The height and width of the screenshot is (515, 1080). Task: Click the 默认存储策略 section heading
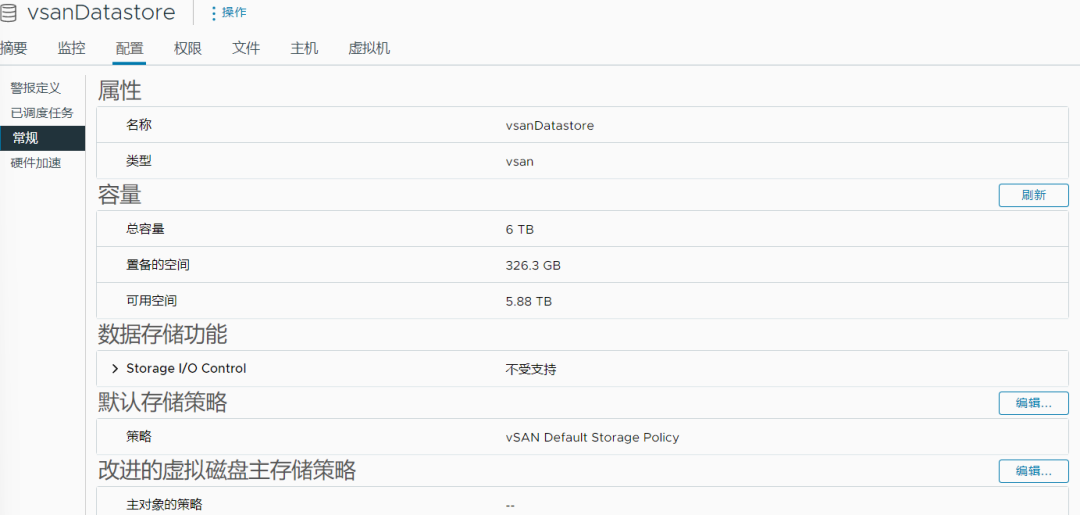(x=162, y=403)
